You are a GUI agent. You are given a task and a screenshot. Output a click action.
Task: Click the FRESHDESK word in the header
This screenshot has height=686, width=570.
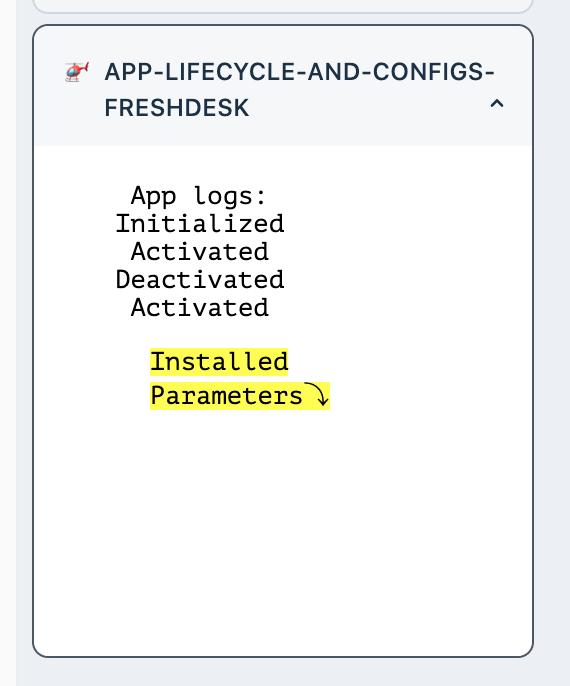(177, 108)
